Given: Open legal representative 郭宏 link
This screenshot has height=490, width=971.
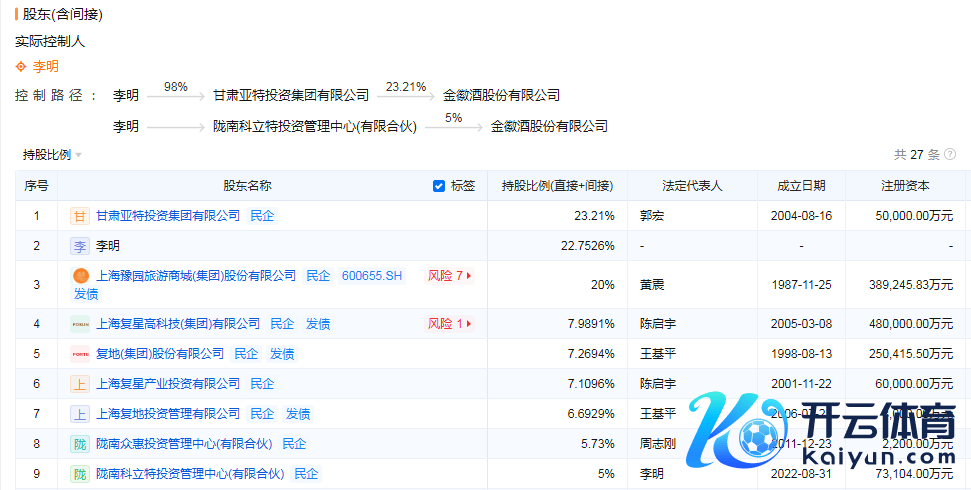Looking at the screenshot, I should (x=652, y=216).
